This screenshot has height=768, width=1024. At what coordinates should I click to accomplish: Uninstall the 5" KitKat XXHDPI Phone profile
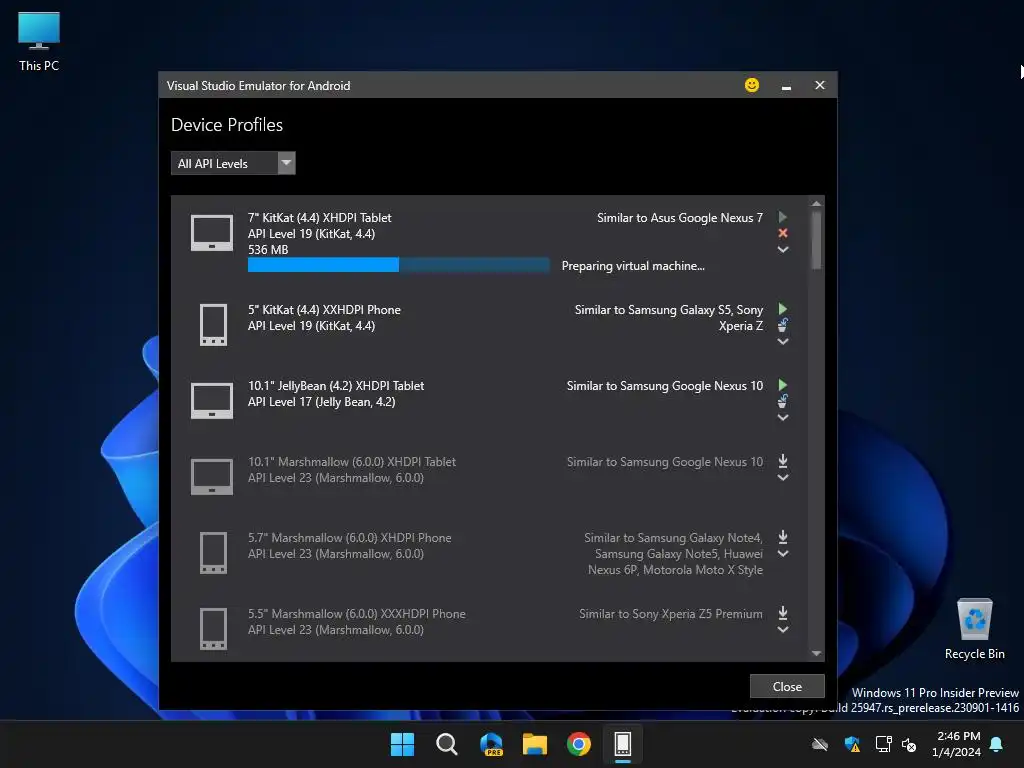[783, 325]
